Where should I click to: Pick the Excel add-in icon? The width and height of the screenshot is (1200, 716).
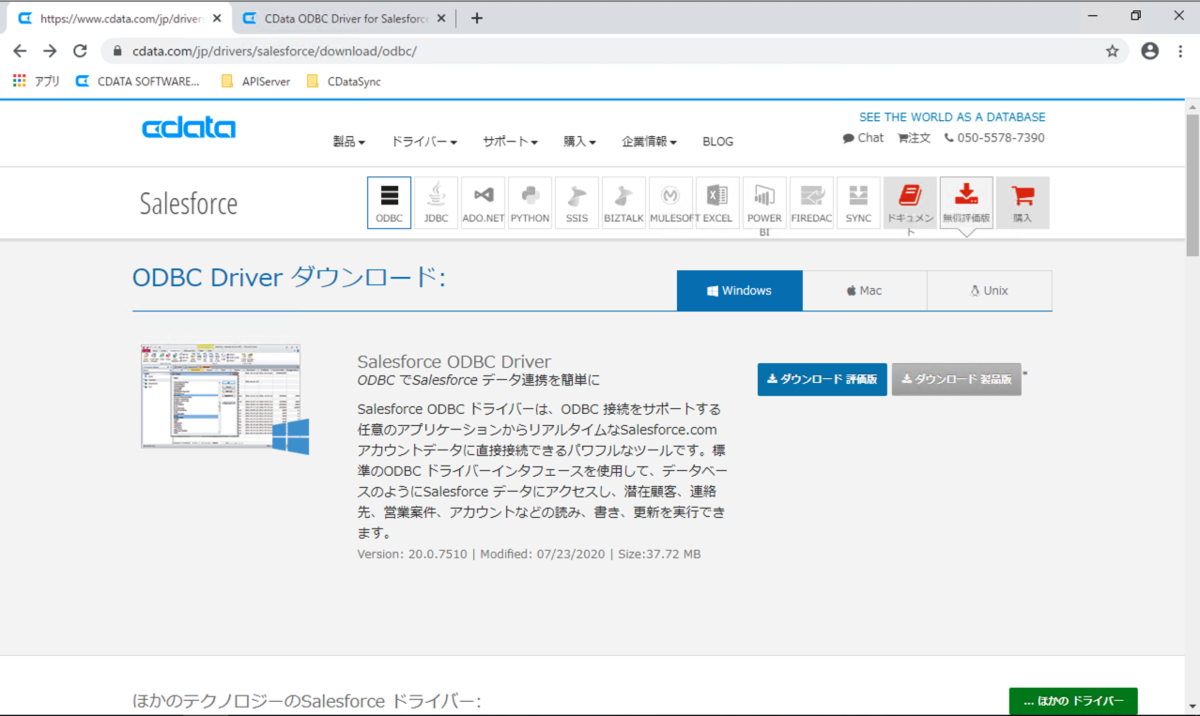pos(717,203)
